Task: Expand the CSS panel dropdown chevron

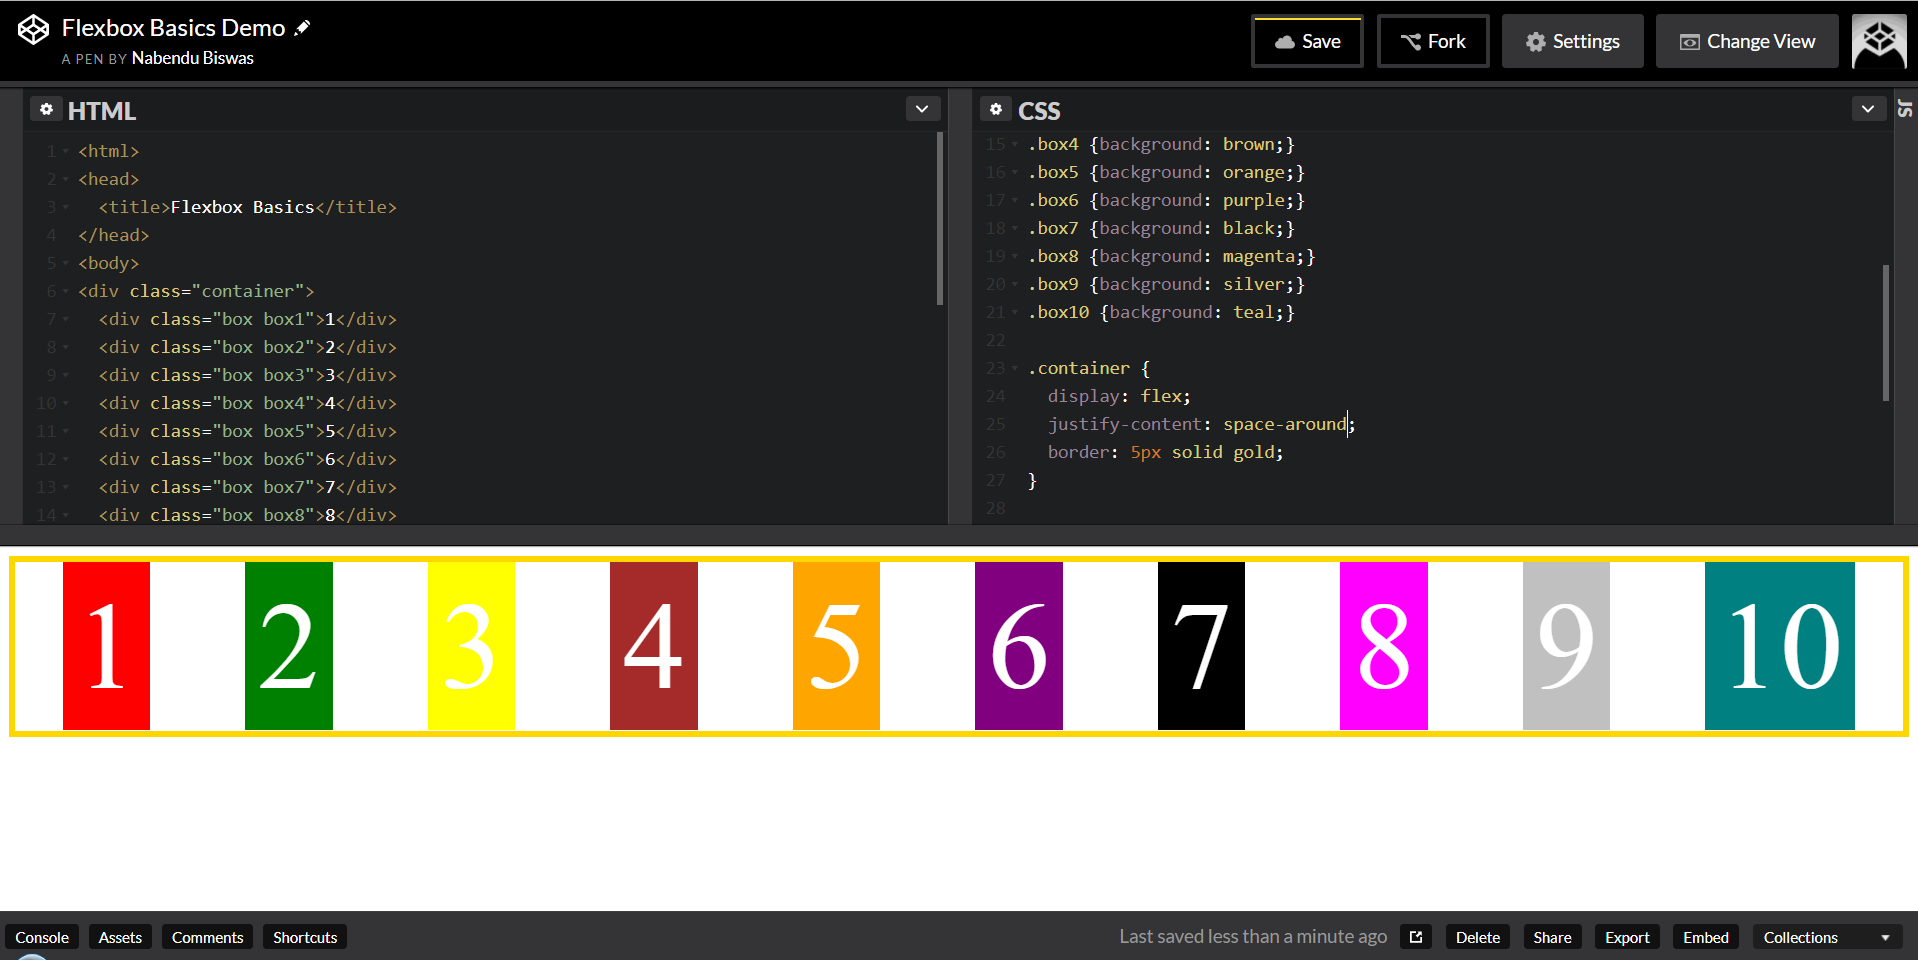Action: pyautogui.click(x=1868, y=109)
